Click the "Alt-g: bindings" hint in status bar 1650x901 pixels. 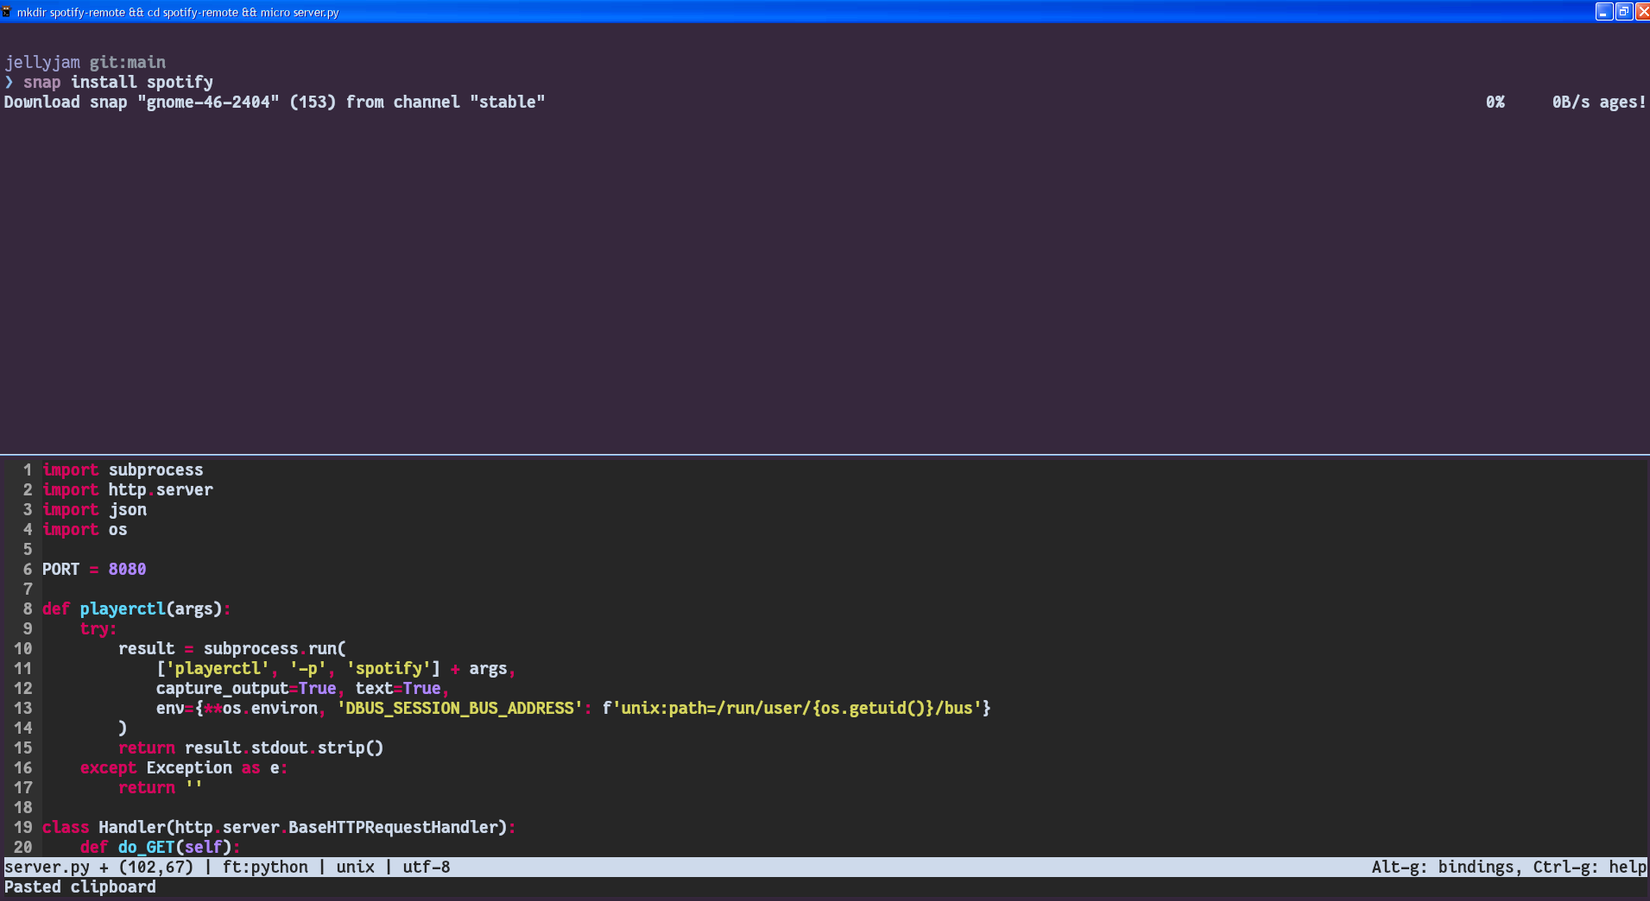coord(1442,867)
